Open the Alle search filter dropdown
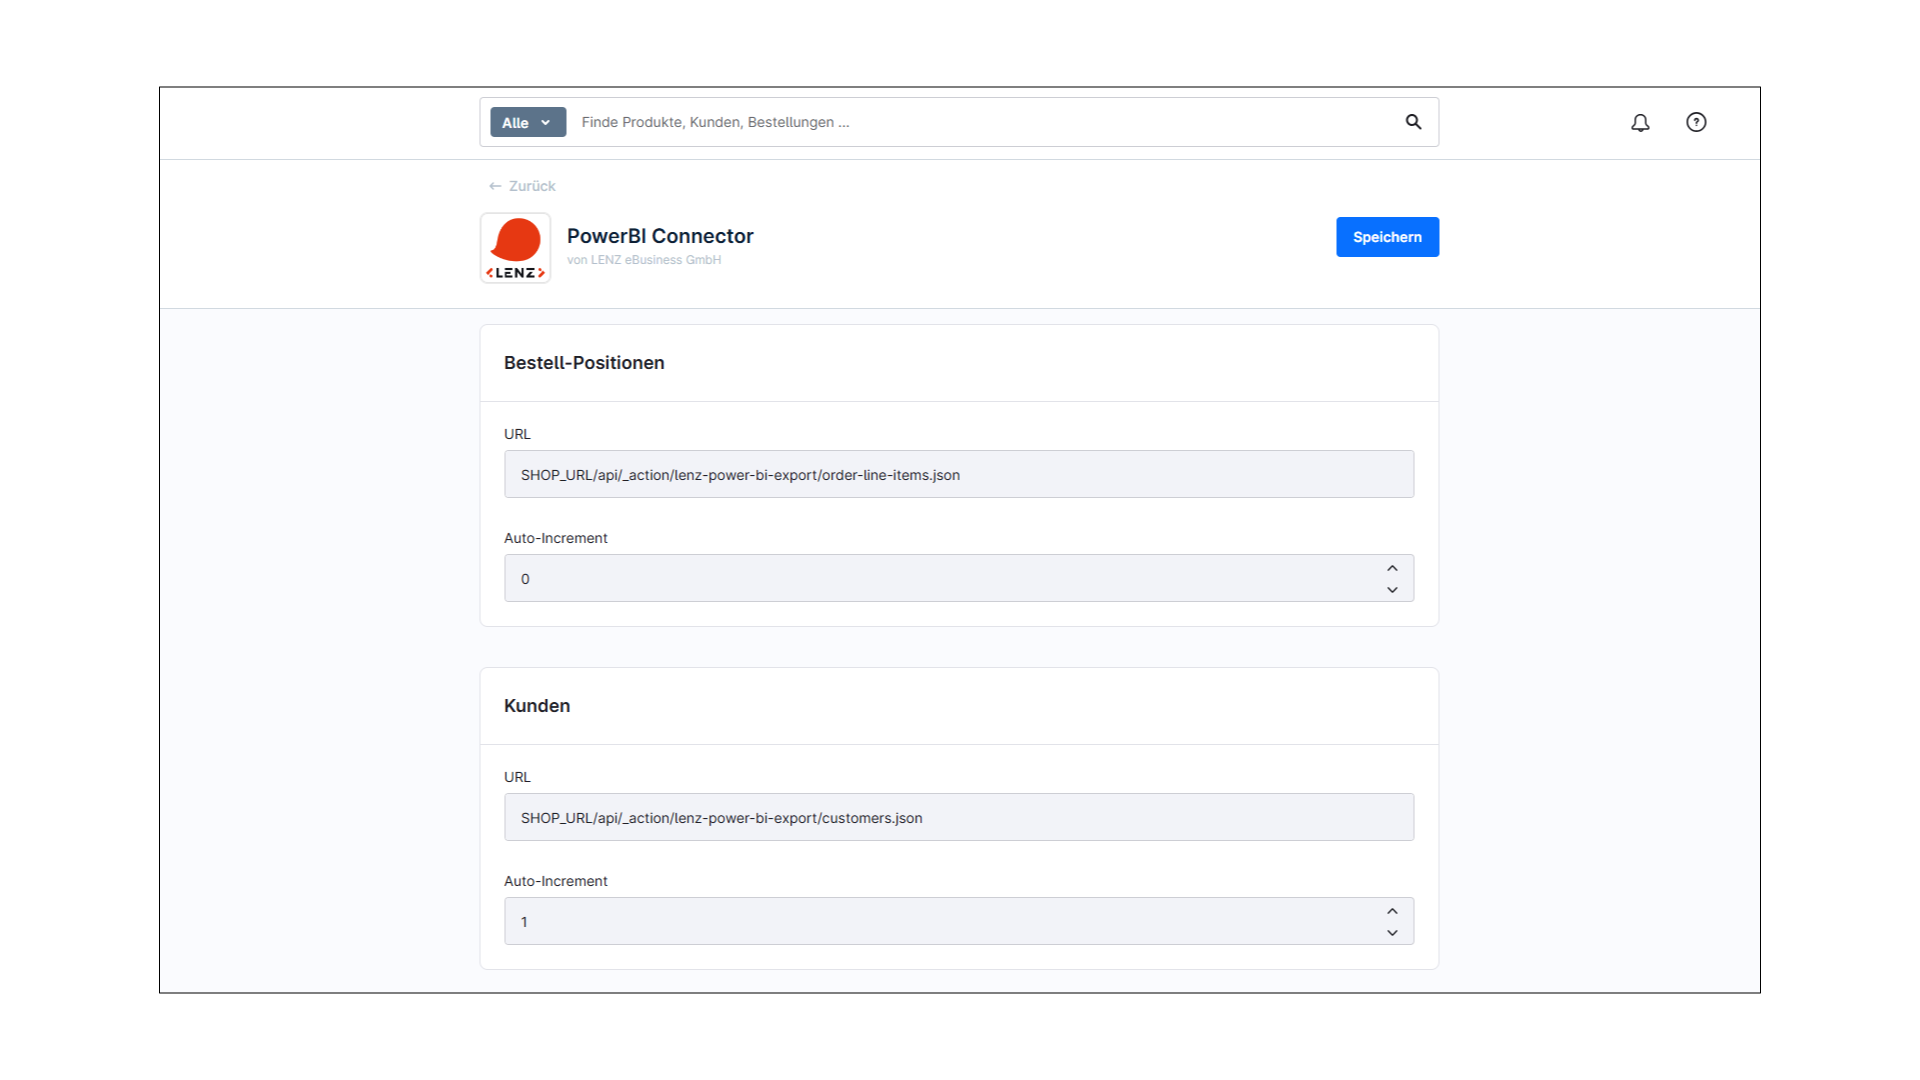1920x1080 pixels. (x=527, y=122)
